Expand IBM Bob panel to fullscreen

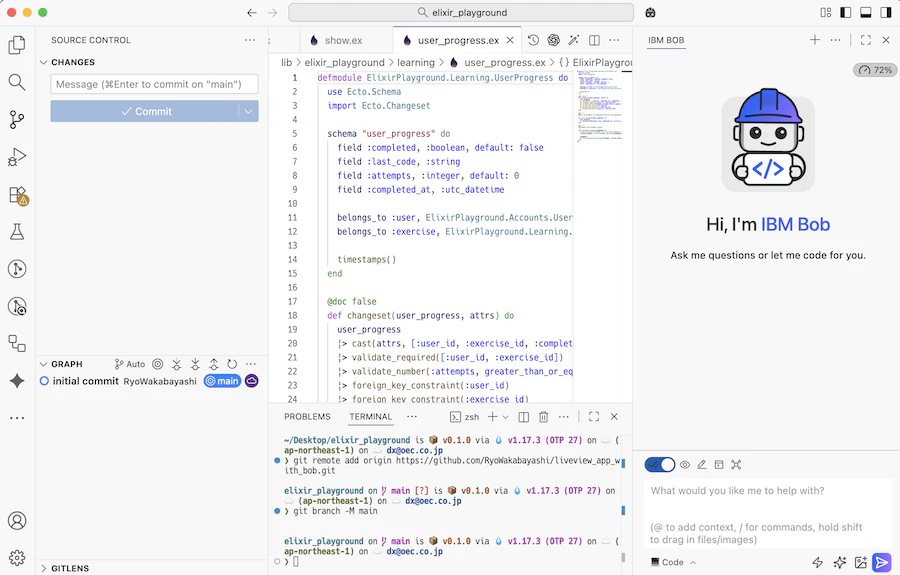866,40
